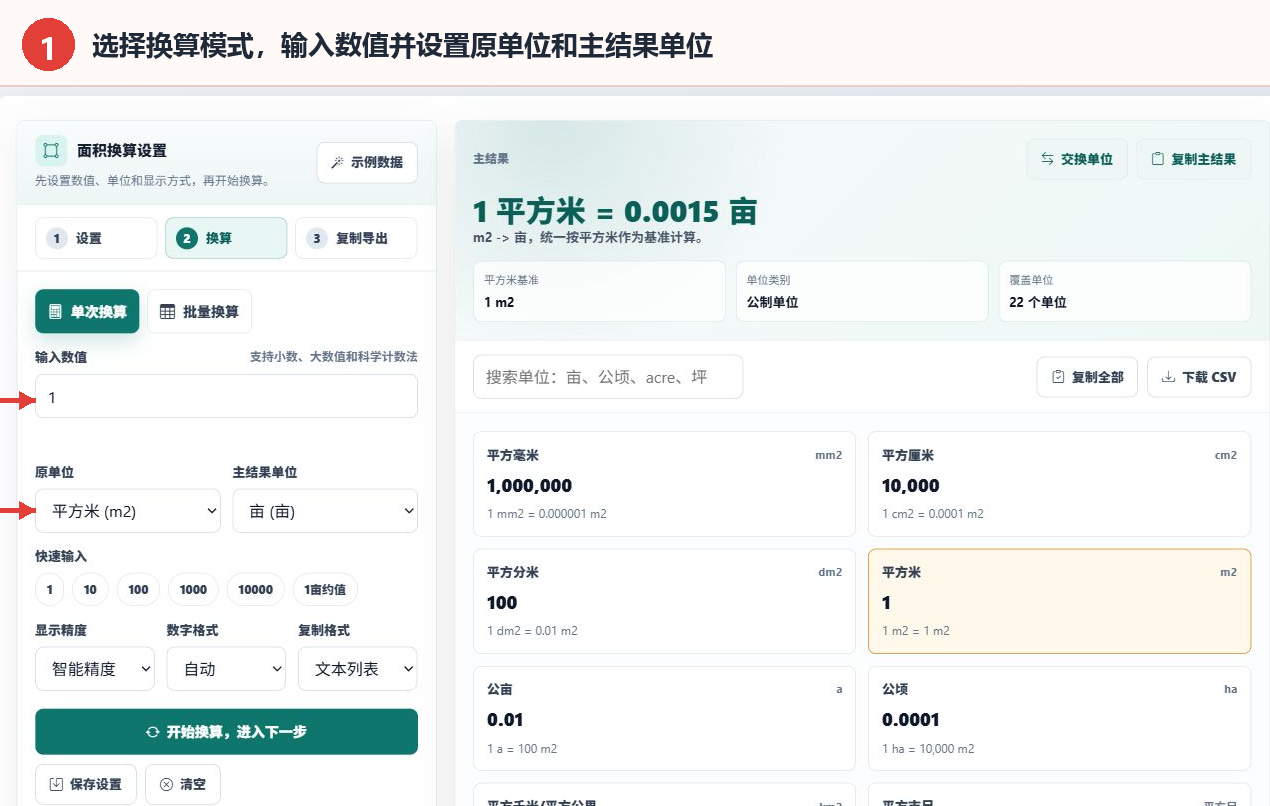The height and width of the screenshot is (806, 1270).
Task: Go to step 1 设置
Action: [96, 238]
